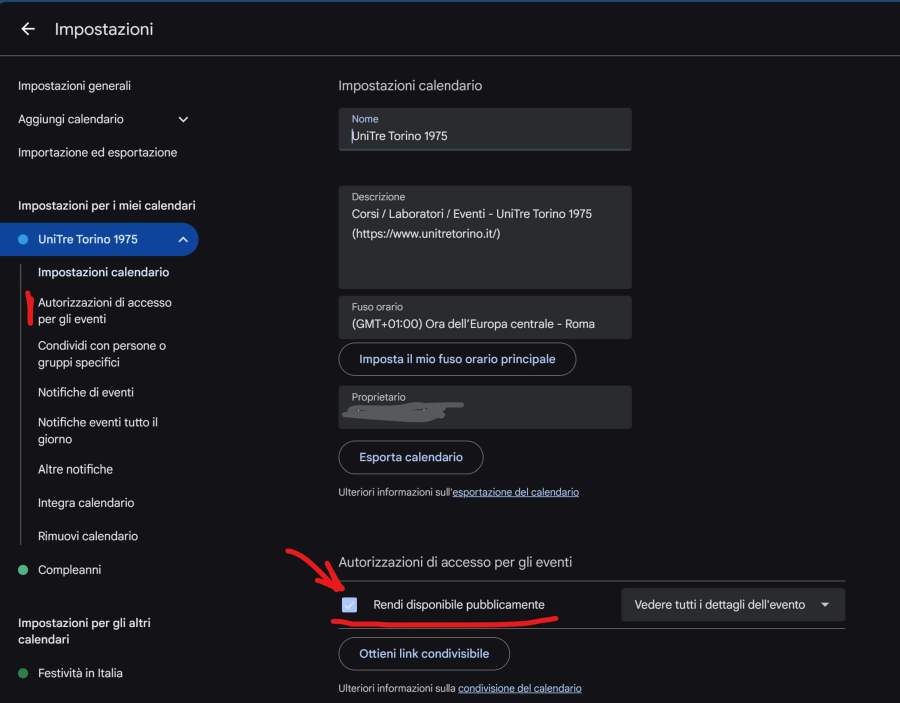
Task: Click the blue dot beside UniTre Torino 1975
Action: point(23,240)
